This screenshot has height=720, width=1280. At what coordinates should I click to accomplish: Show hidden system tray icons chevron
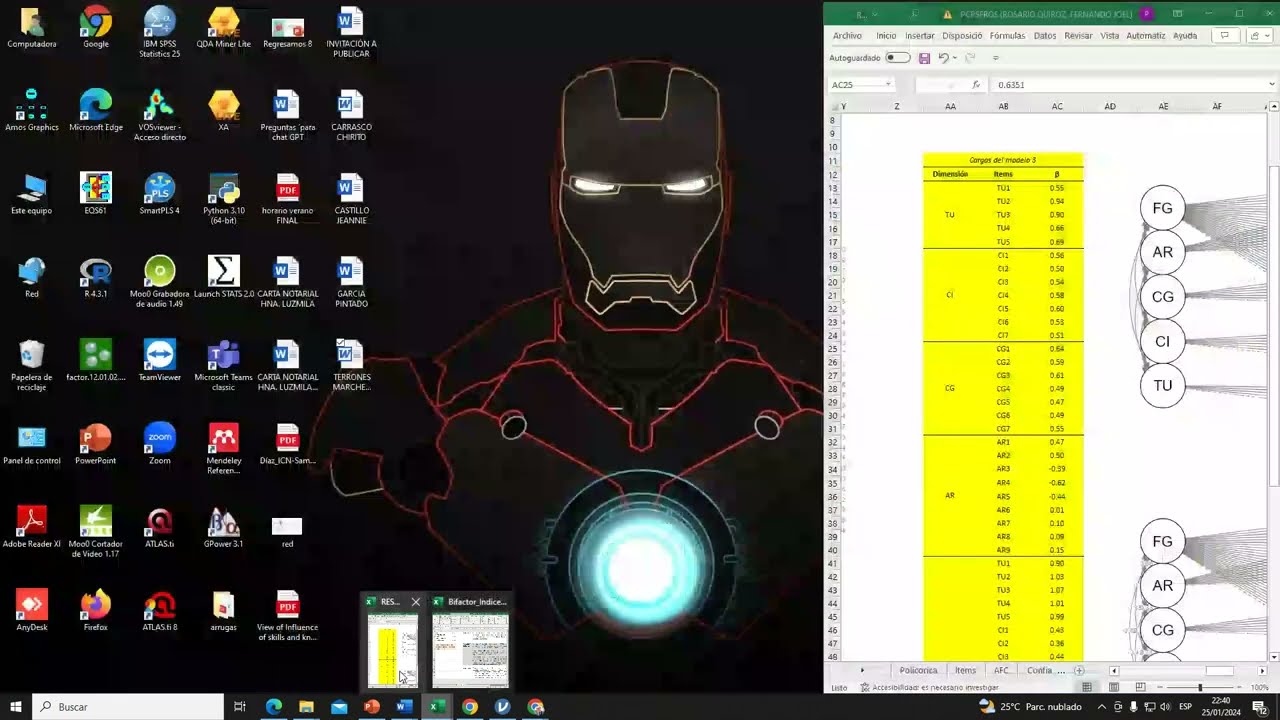point(1102,707)
